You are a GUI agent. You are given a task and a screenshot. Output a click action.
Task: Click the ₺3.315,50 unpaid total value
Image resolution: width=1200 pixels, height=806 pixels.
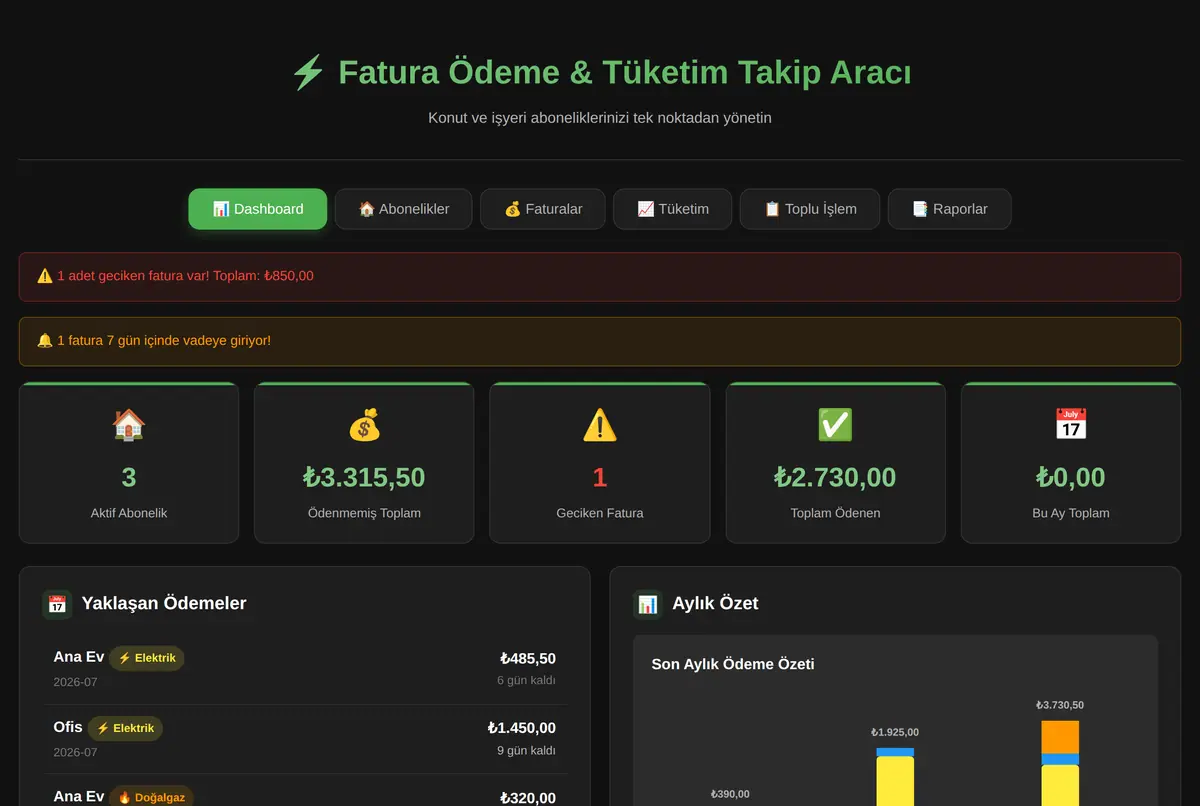coord(364,477)
